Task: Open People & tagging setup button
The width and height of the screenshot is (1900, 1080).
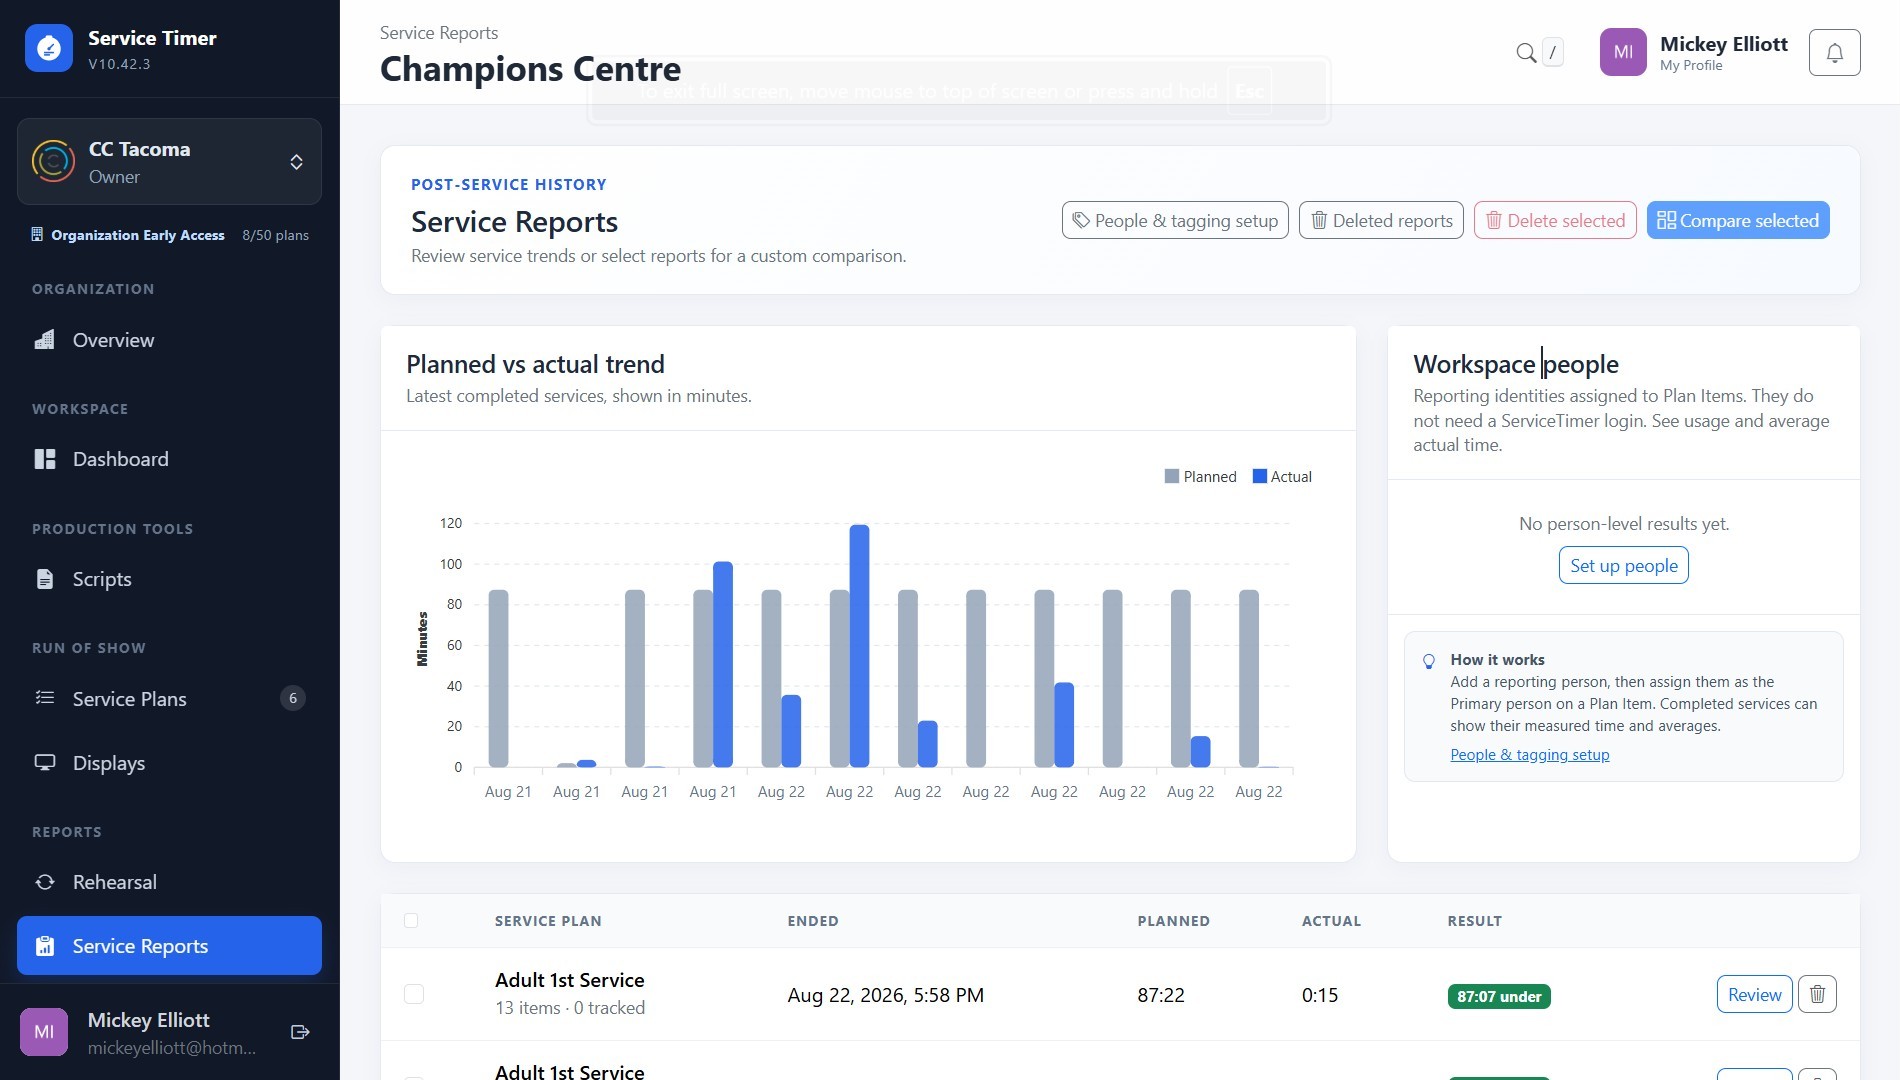Action: pyautogui.click(x=1175, y=220)
